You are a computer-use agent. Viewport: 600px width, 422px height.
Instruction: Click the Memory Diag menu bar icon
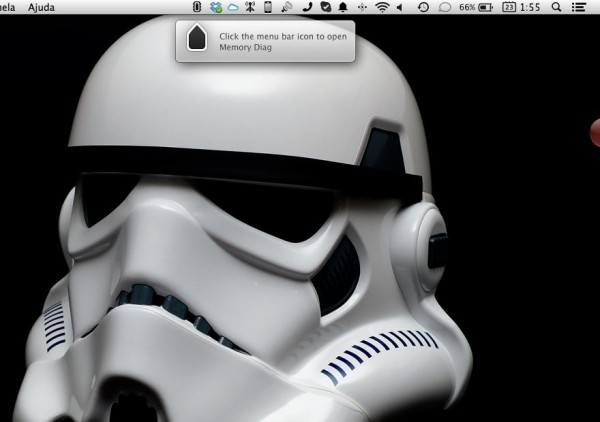(x=197, y=7)
